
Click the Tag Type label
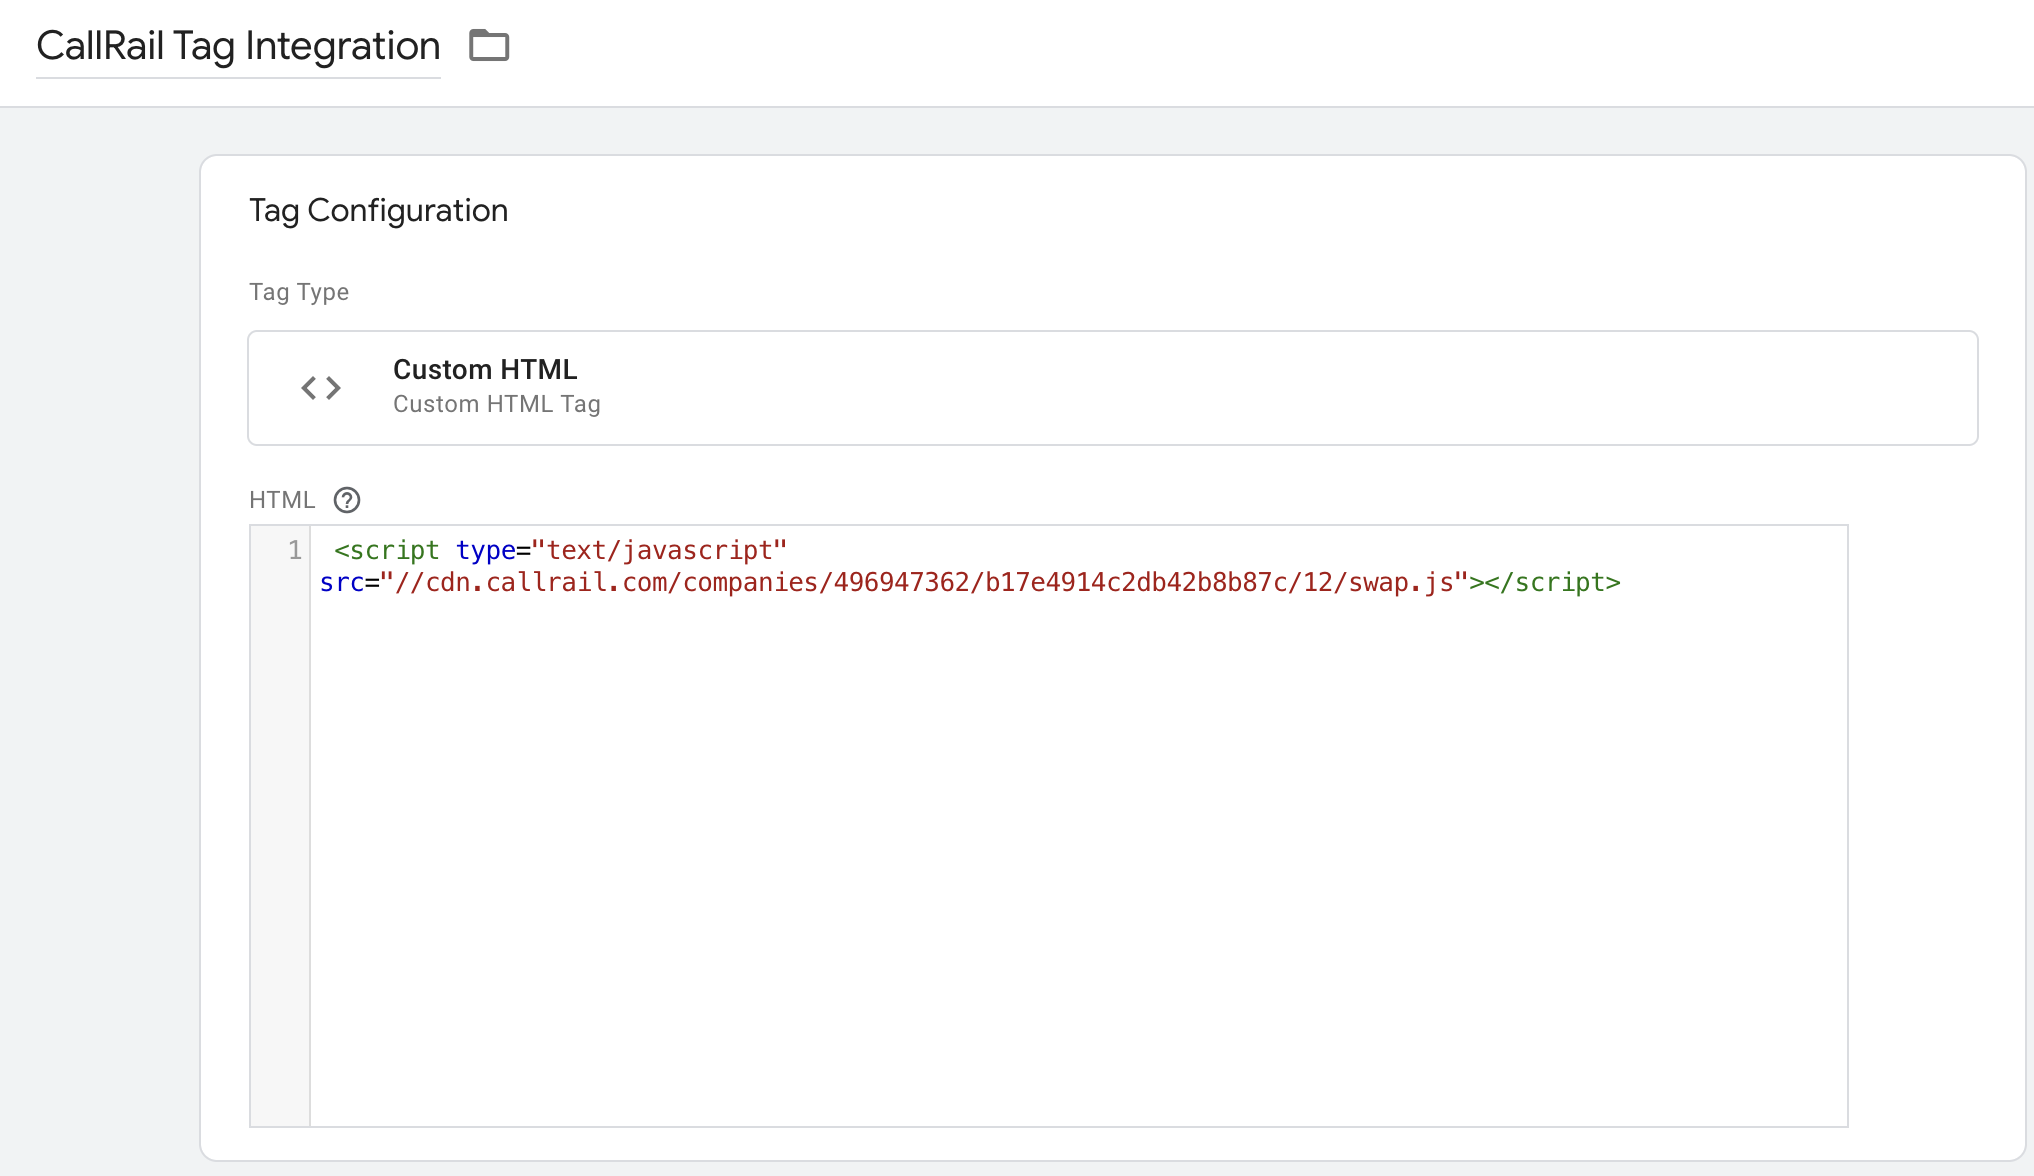pos(299,292)
